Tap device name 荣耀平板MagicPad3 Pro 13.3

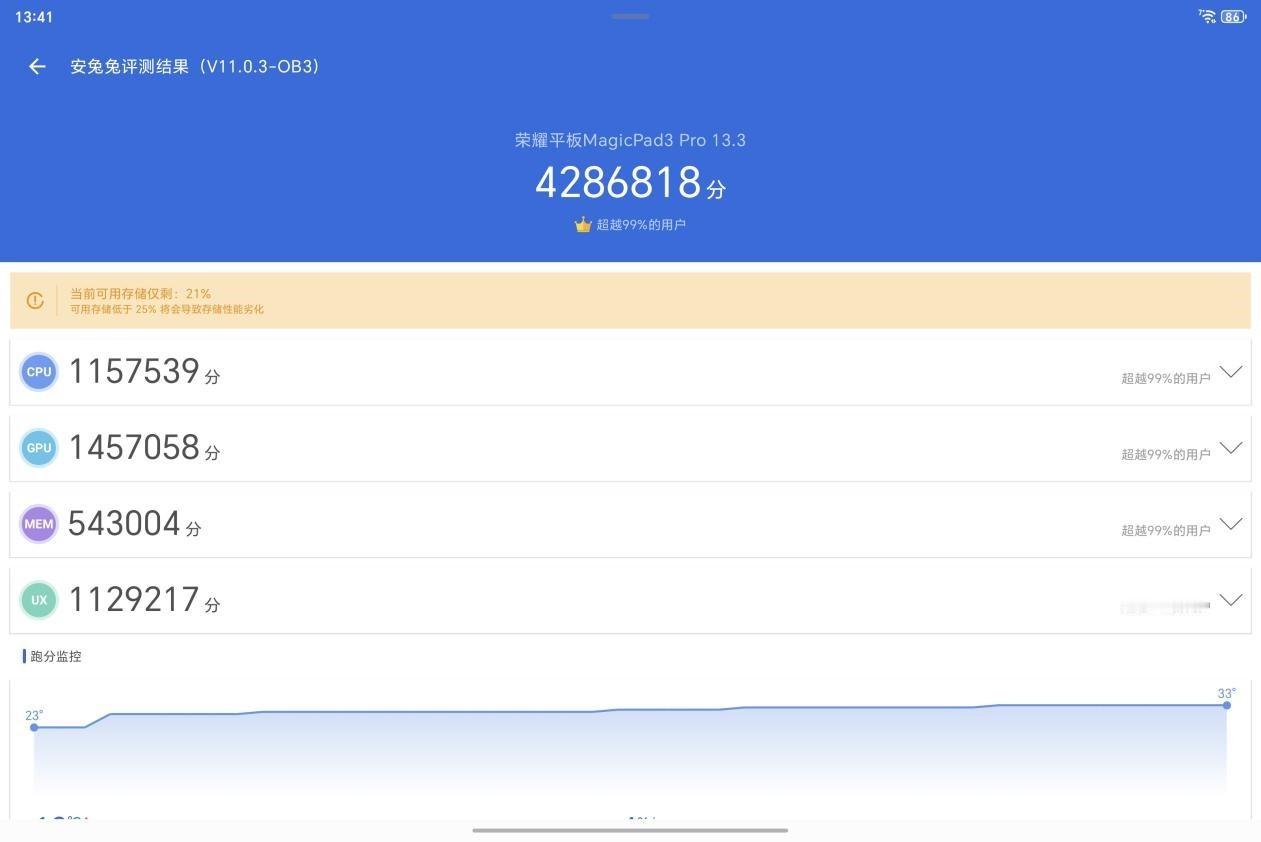(630, 140)
